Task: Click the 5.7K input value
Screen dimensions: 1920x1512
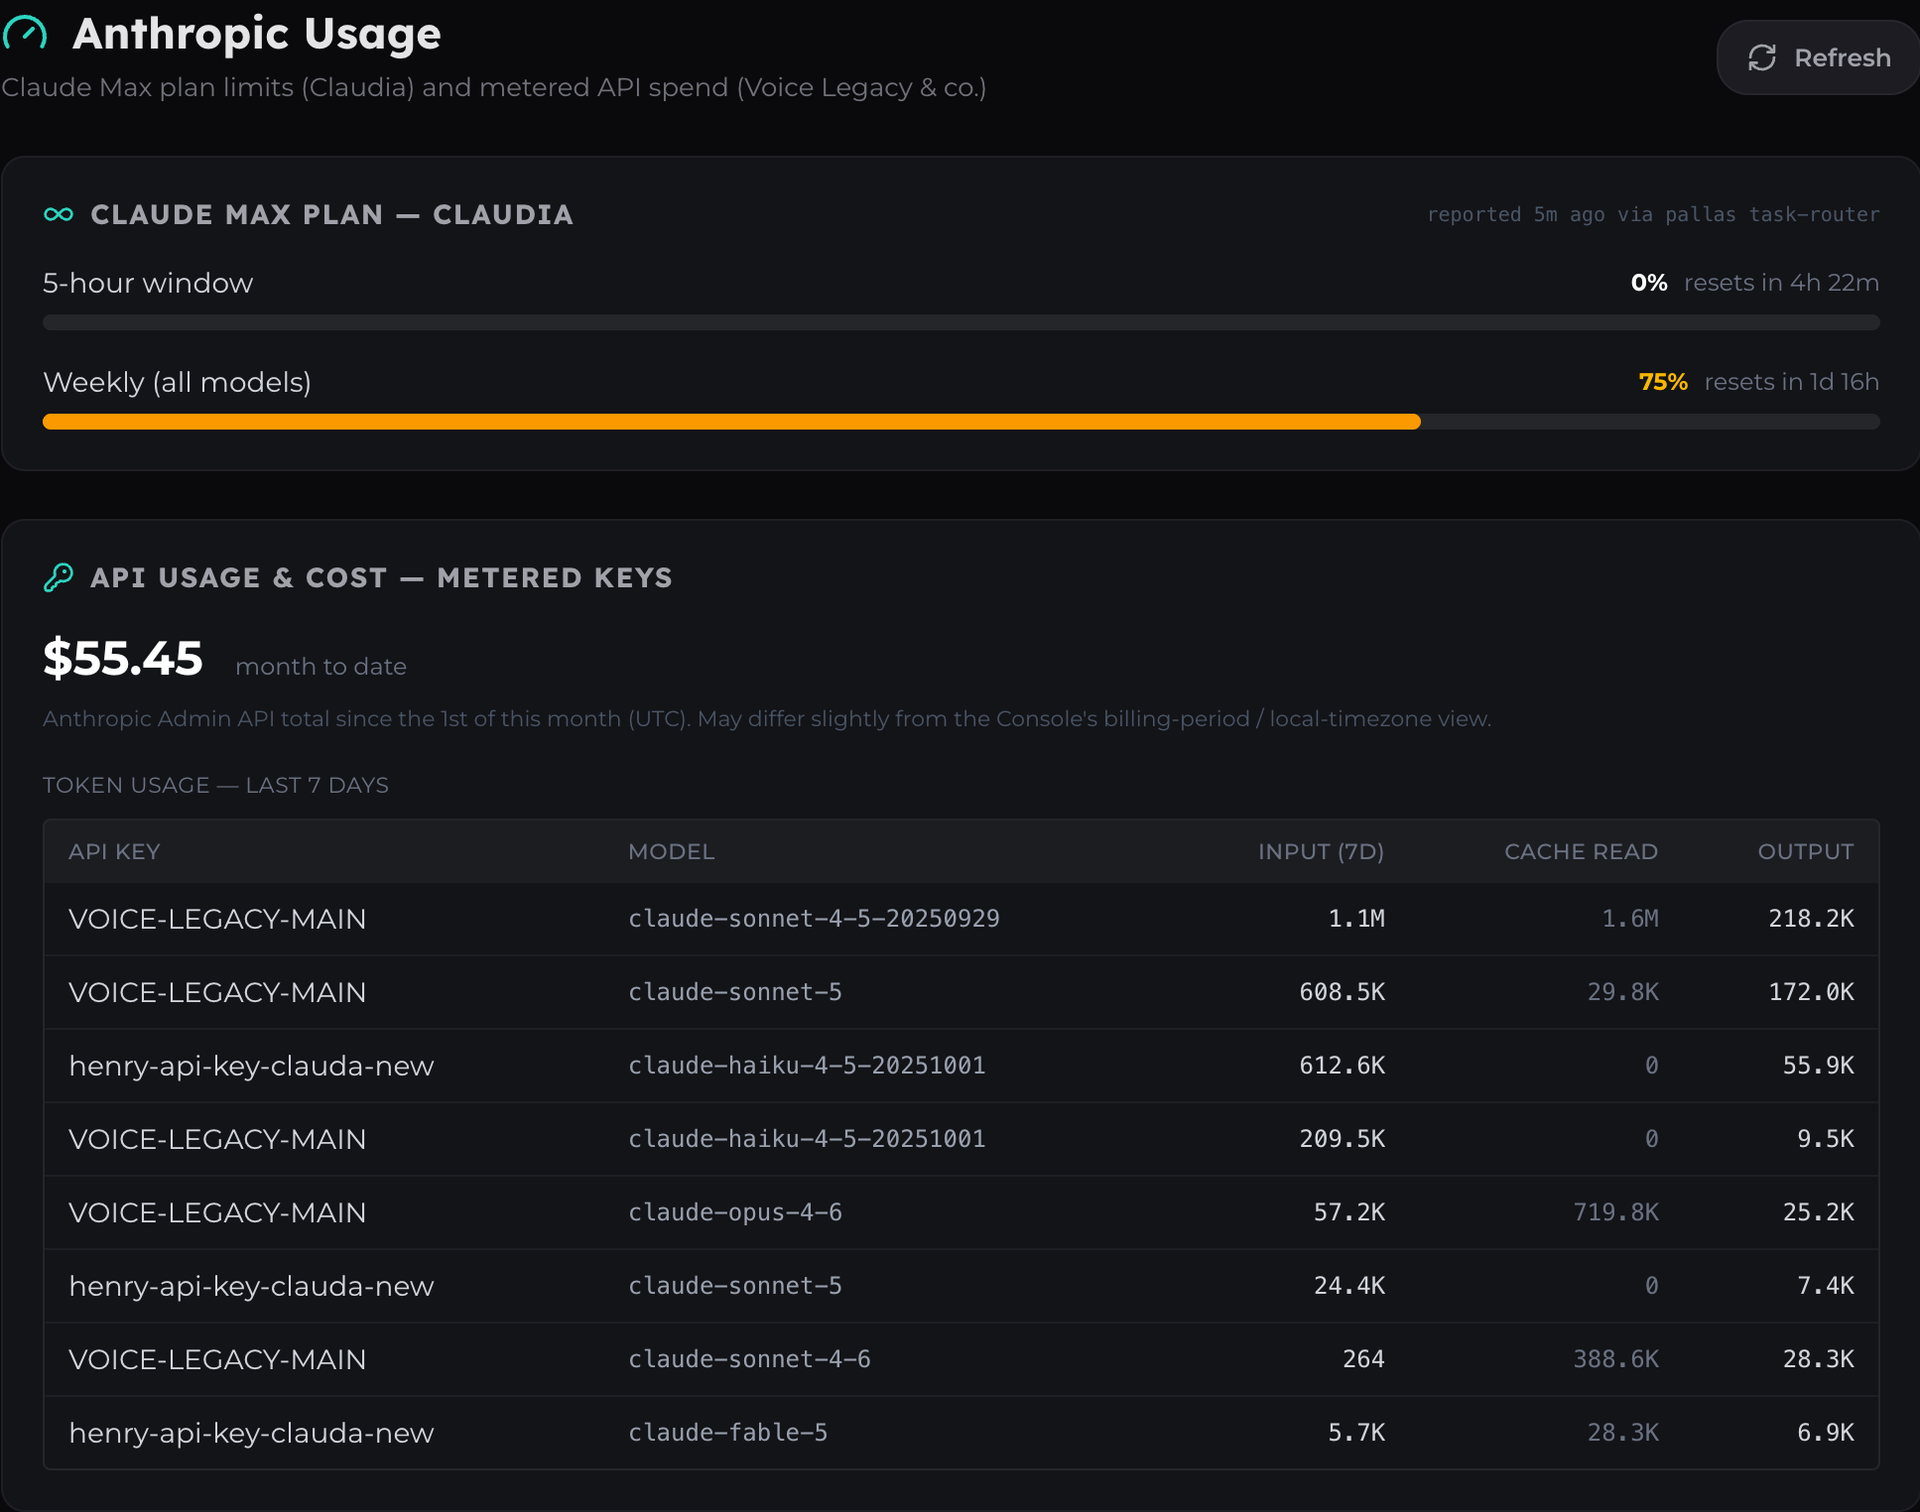Action: click(1356, 1433)
